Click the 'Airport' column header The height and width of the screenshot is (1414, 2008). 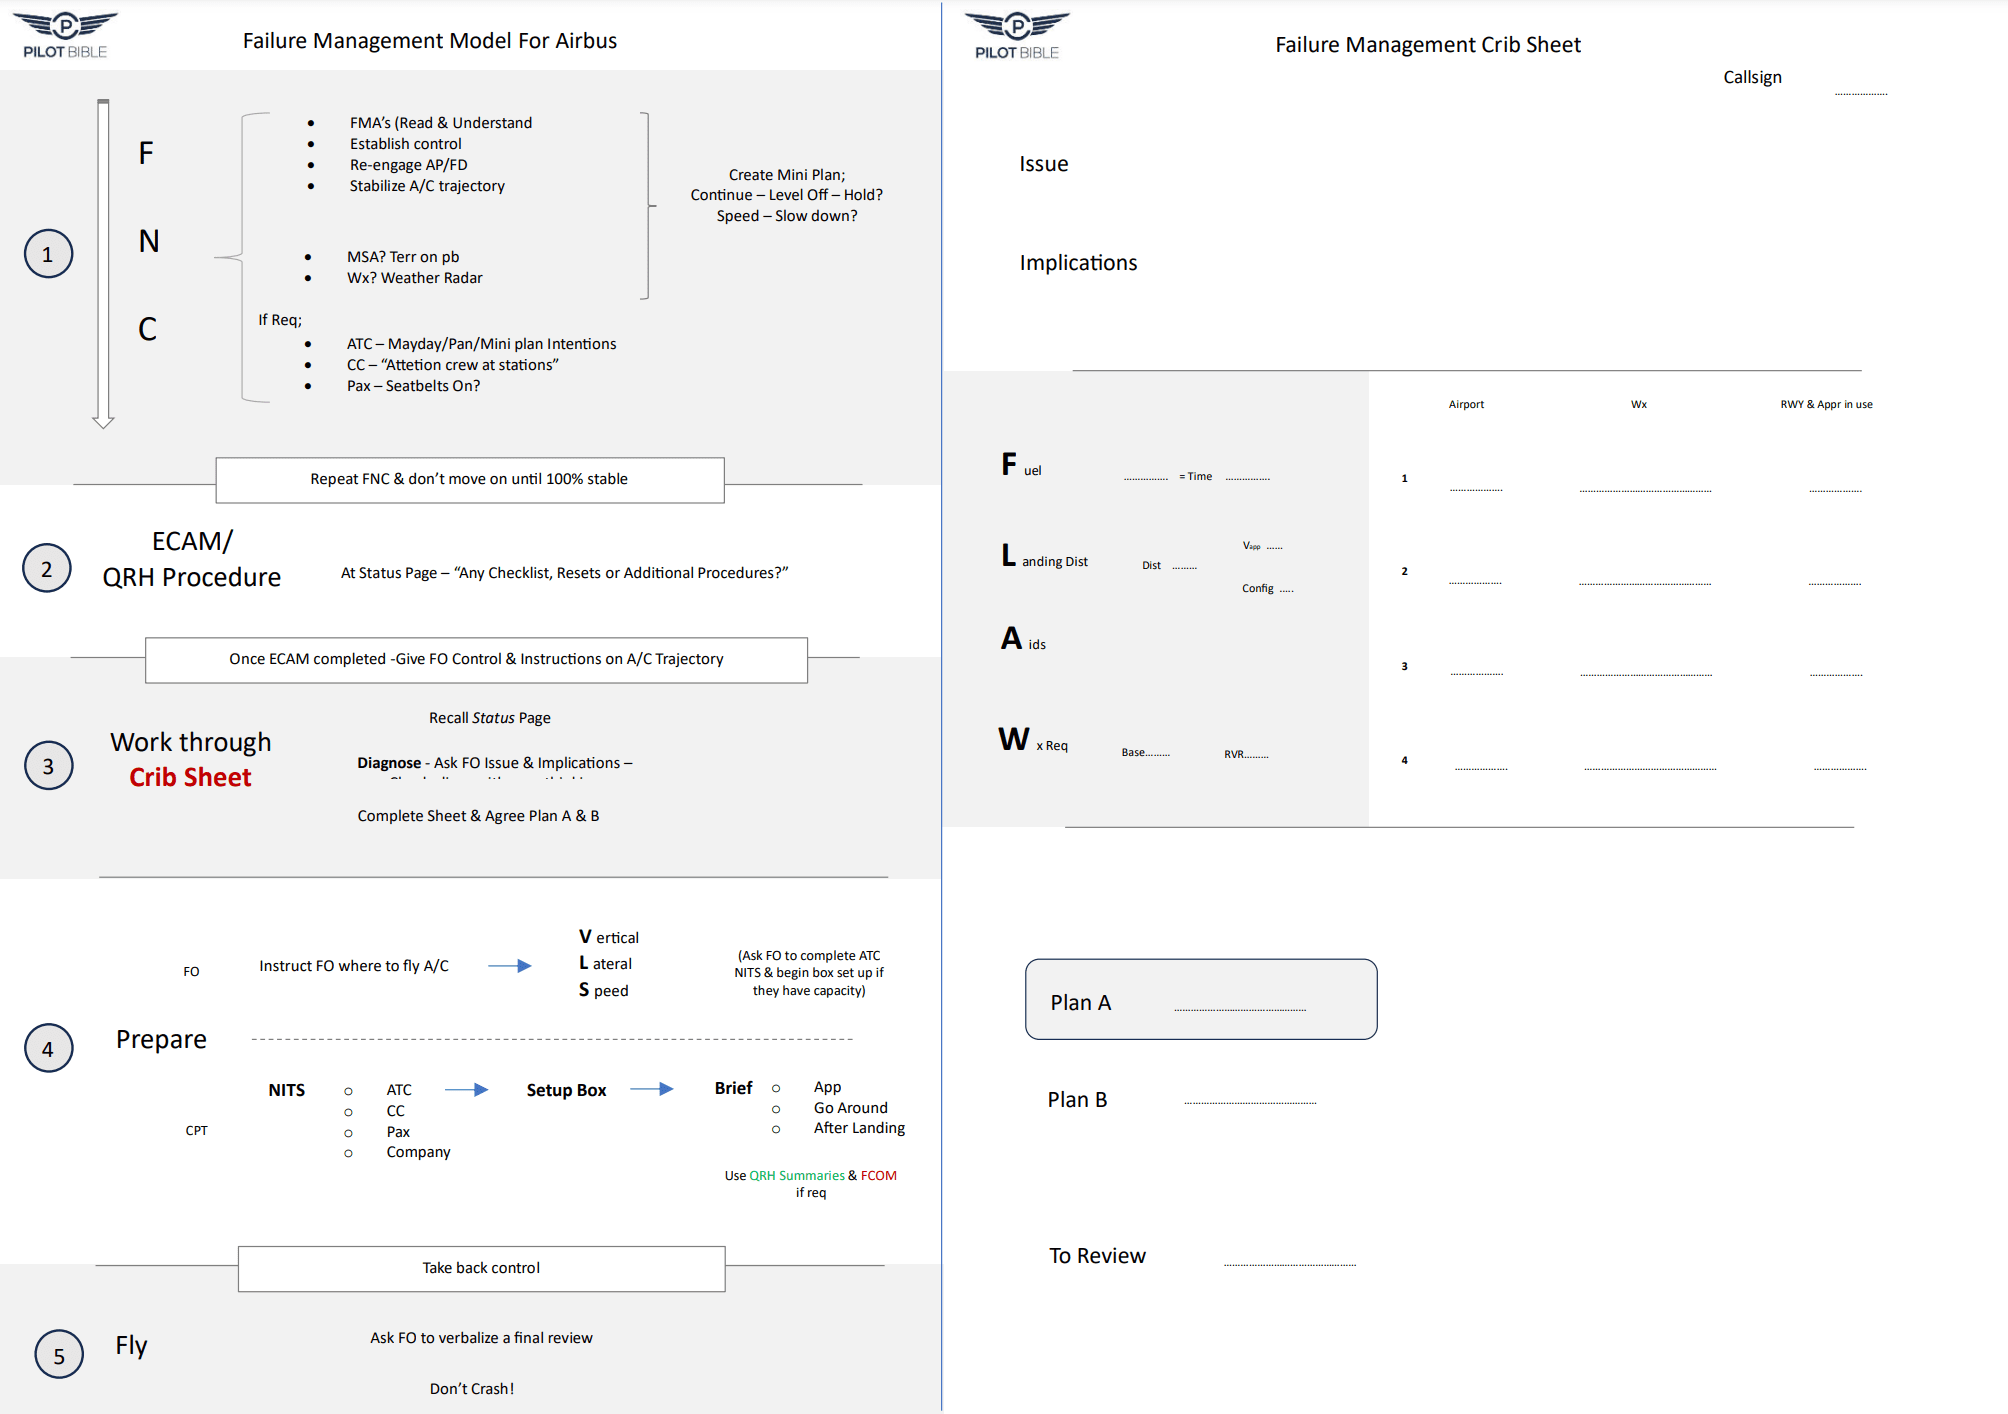[1466, 404]
